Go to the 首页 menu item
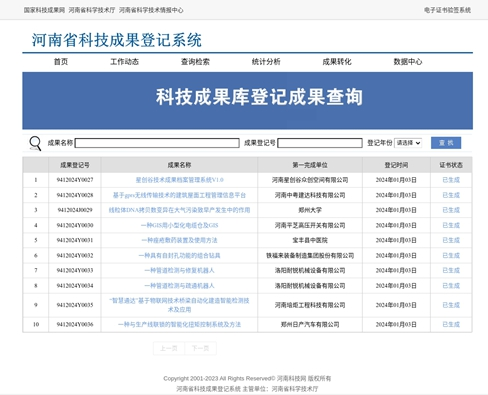 click(x=61, y=62)
